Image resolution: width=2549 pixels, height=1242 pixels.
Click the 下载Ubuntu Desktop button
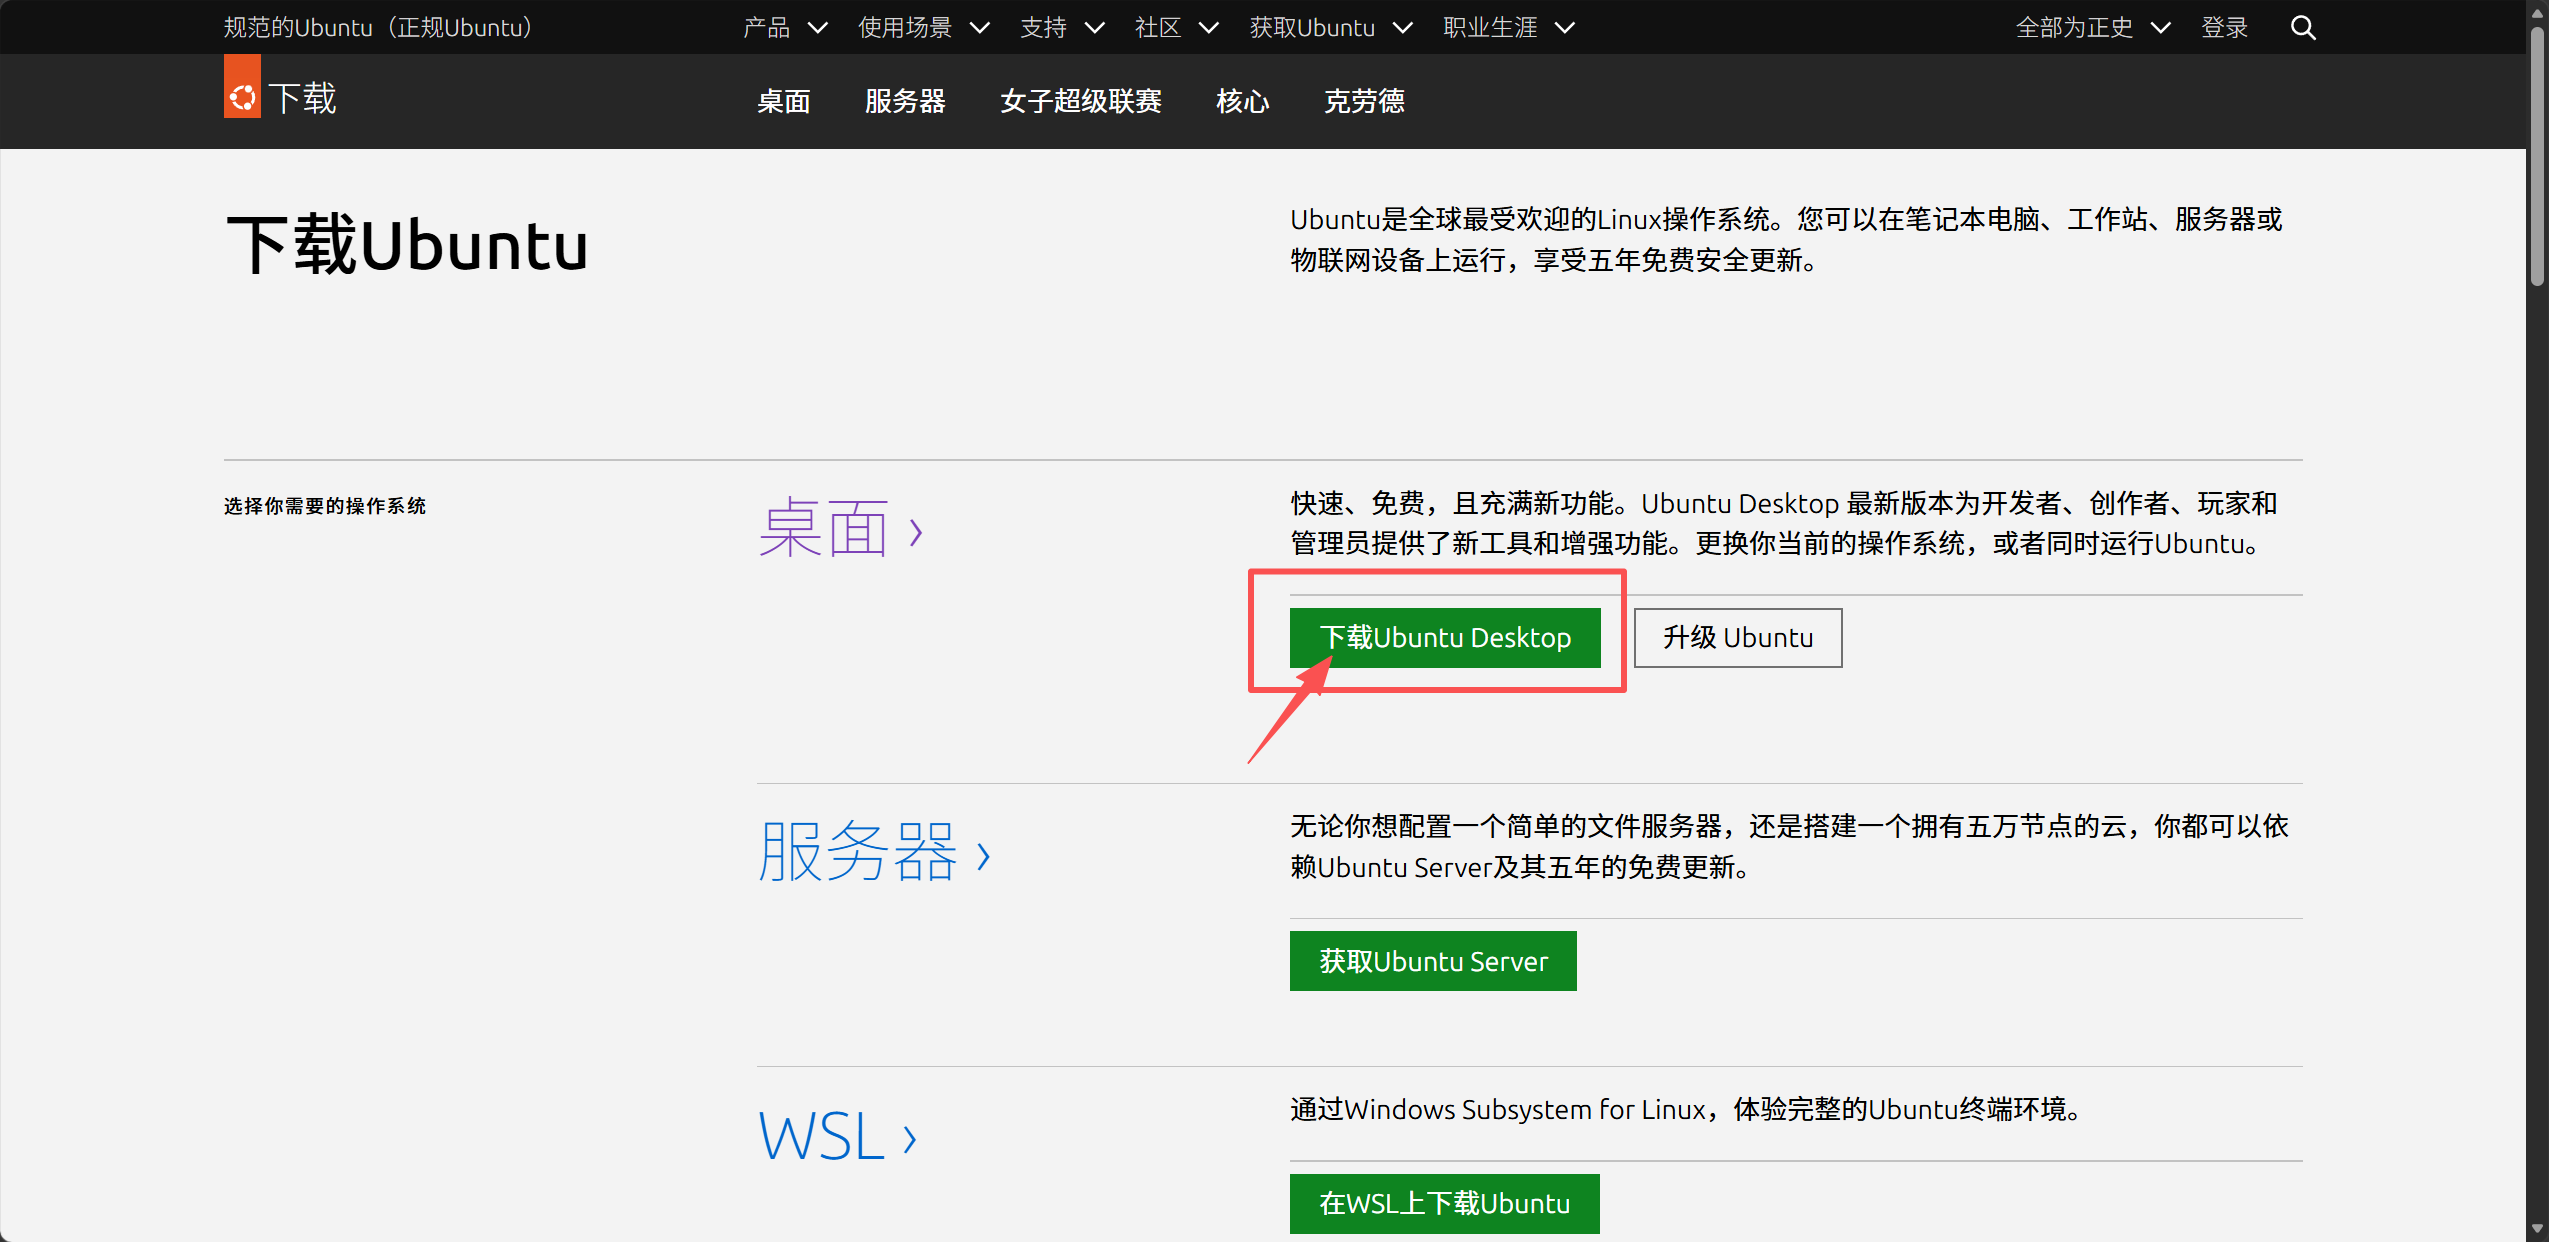pos(1445,637)
